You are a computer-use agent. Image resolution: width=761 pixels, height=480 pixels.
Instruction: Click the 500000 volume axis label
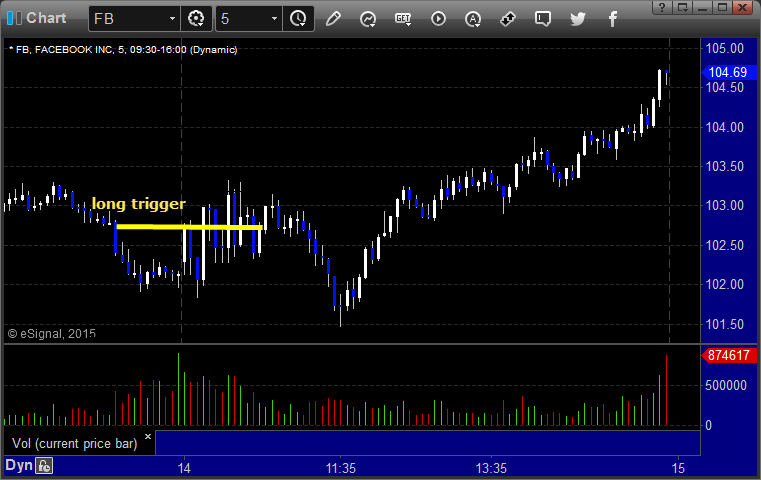(726, 385)
